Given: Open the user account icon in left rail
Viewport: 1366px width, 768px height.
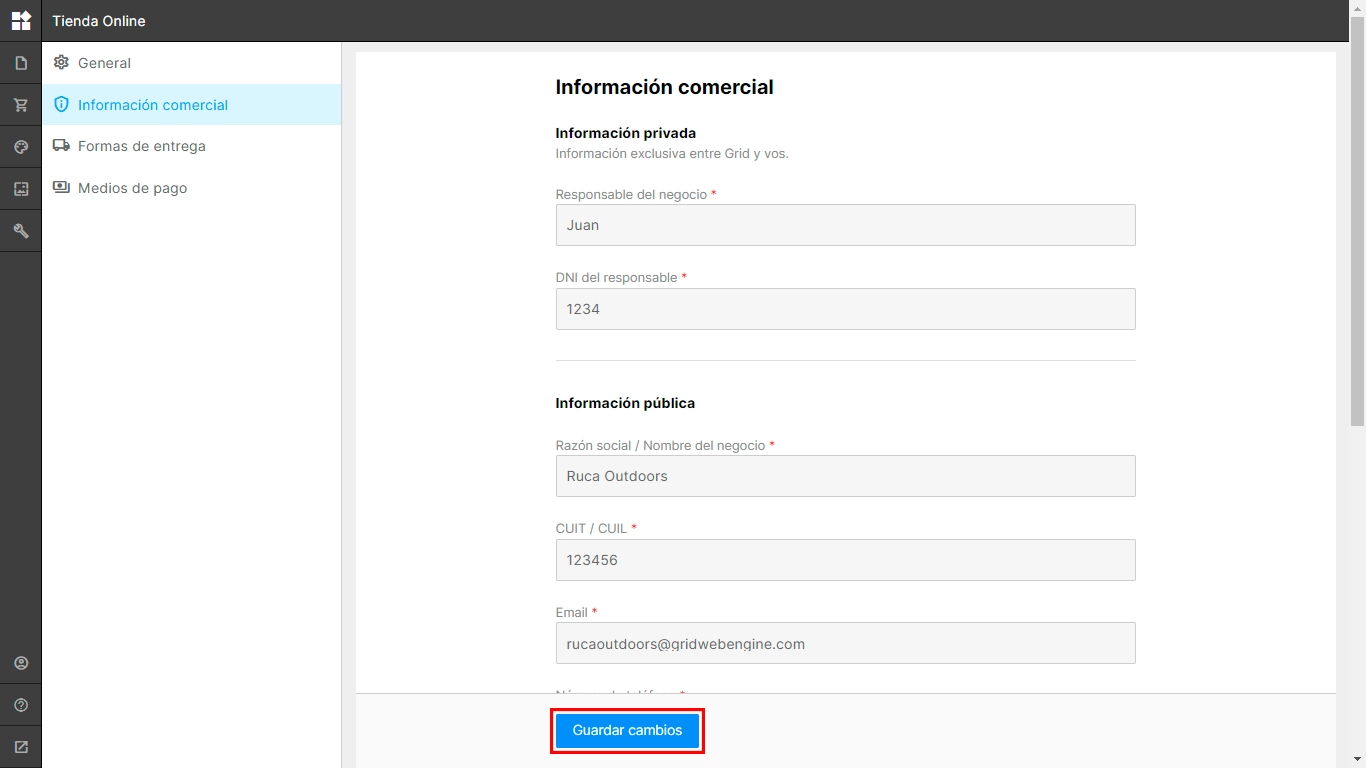Looking at the screenshot, I should tap(21, 663).
